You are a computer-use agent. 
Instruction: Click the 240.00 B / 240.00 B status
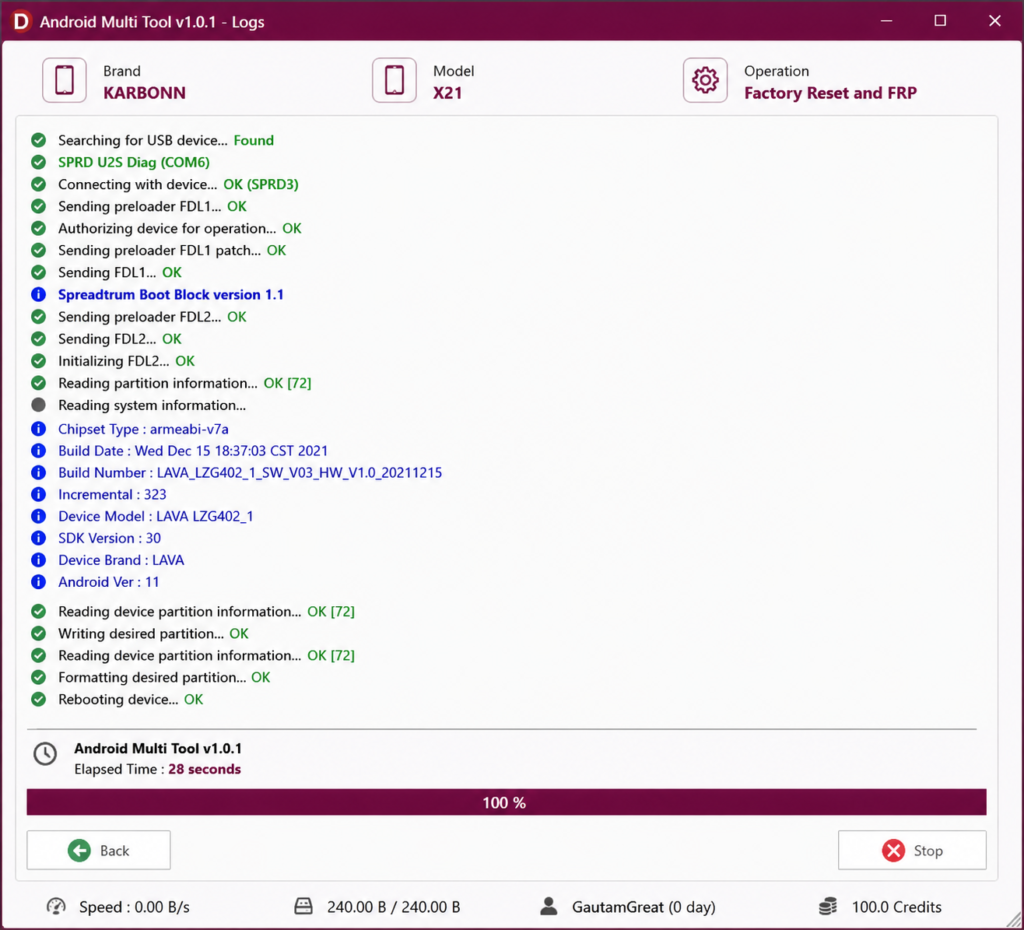point(394,907)
